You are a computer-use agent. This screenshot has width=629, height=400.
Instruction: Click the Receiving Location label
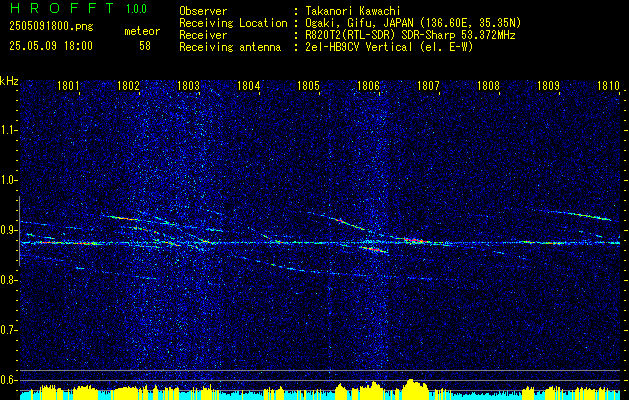point(233,23)
